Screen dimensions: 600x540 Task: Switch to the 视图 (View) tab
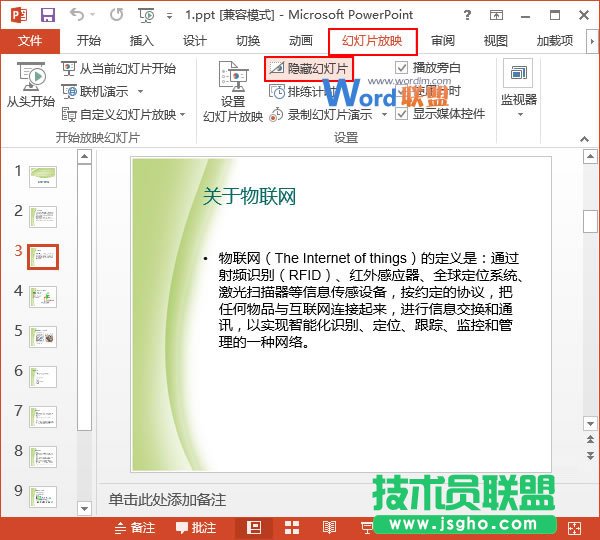coord(496,41)
